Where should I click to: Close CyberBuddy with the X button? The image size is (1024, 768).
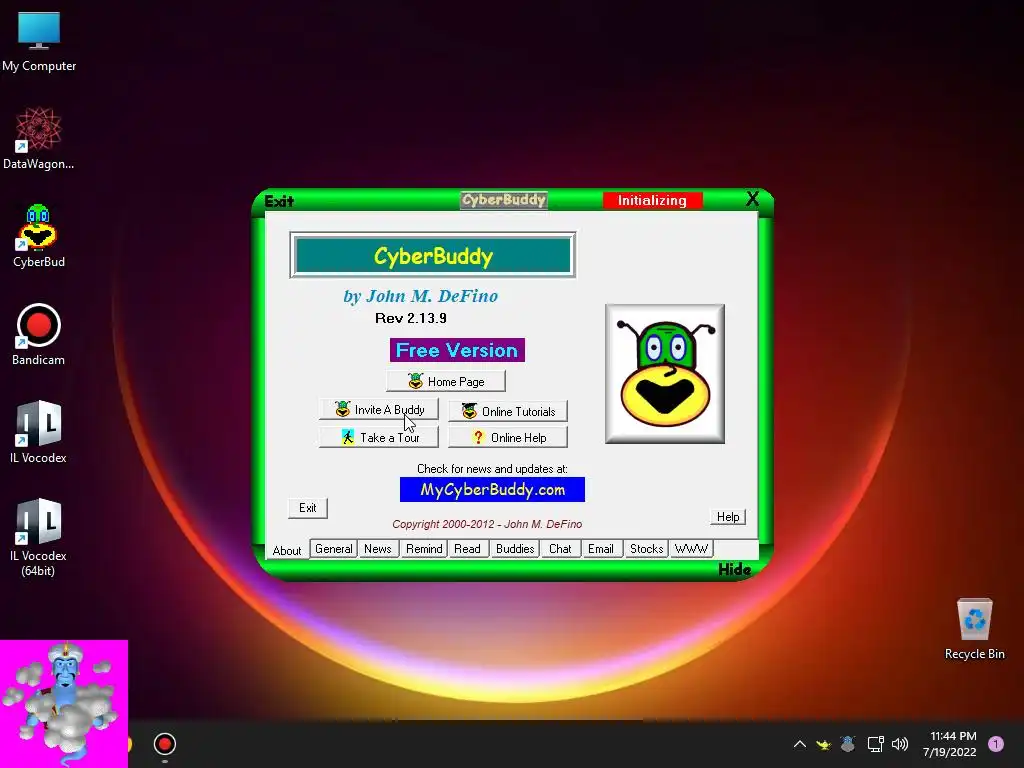pos(752,199)
